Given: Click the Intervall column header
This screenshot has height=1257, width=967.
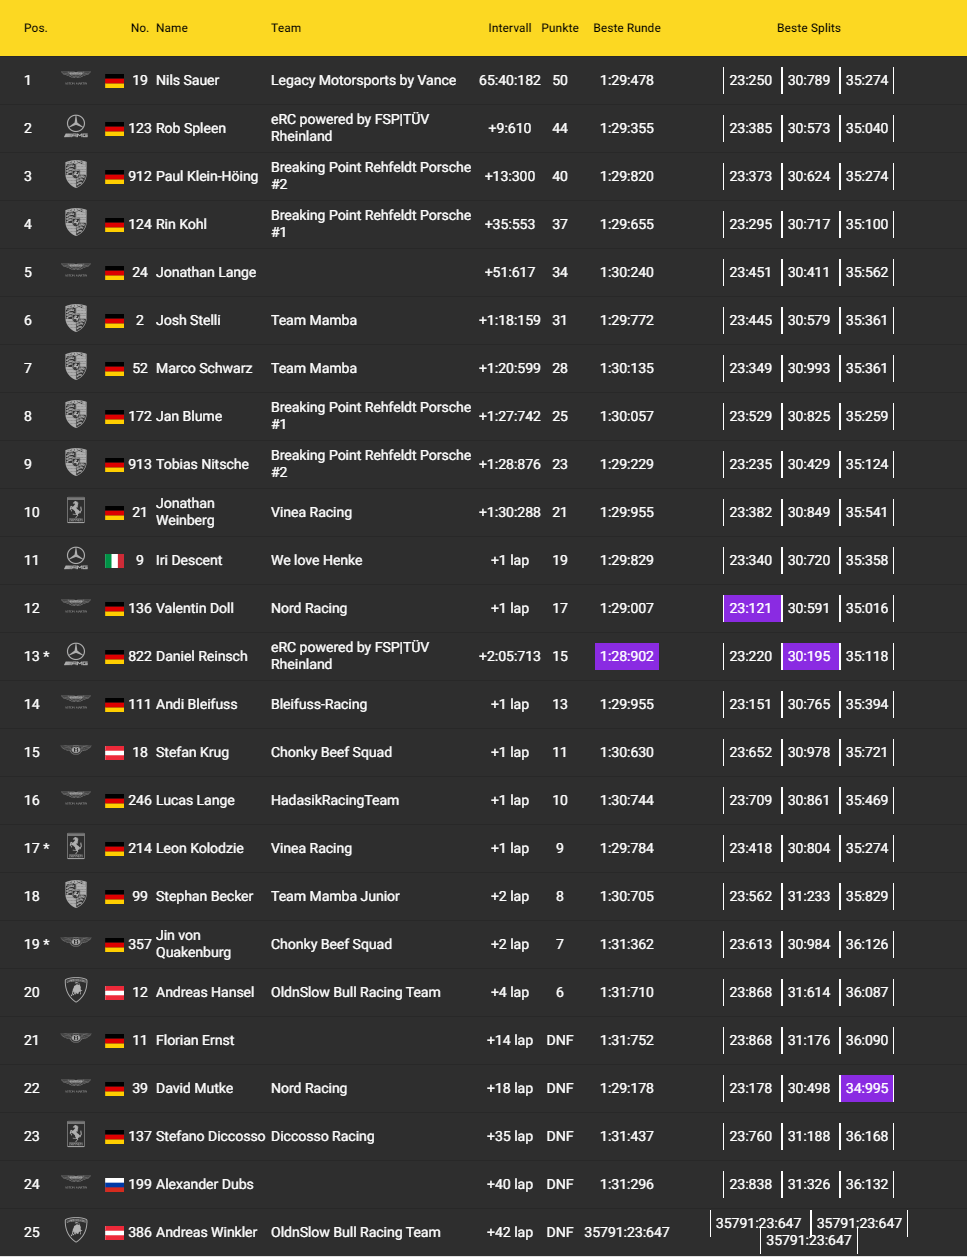Looking at the screenshot, I should point(510,28).
